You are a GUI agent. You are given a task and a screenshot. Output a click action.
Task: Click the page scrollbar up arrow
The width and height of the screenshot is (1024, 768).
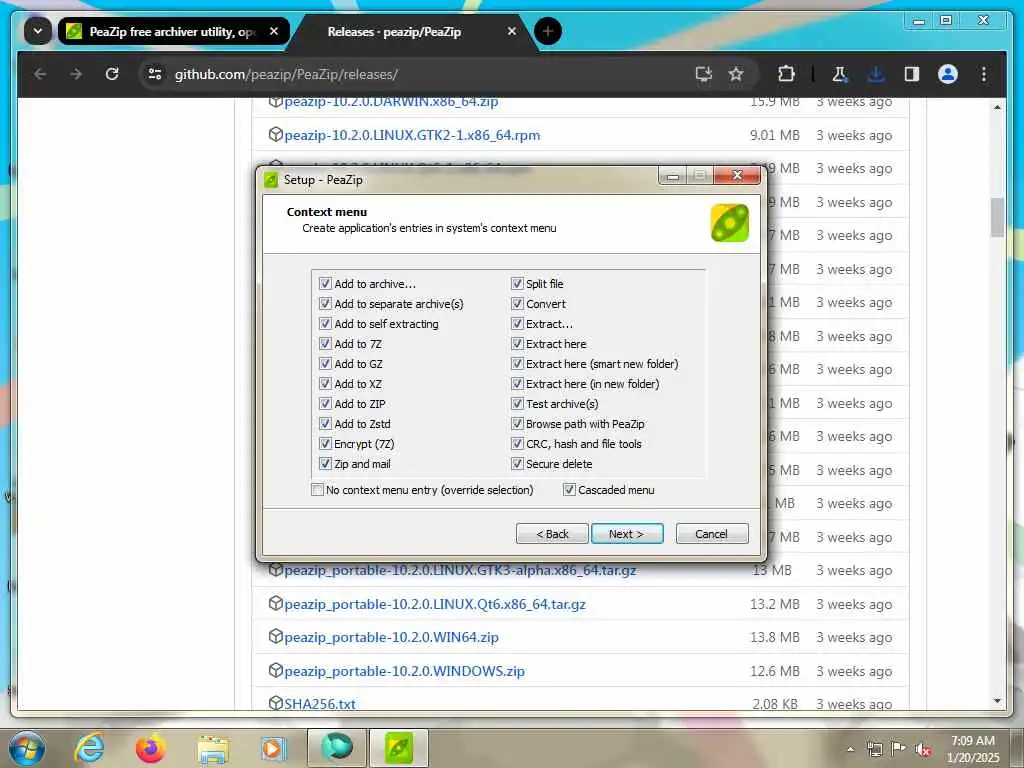[997, 107]
